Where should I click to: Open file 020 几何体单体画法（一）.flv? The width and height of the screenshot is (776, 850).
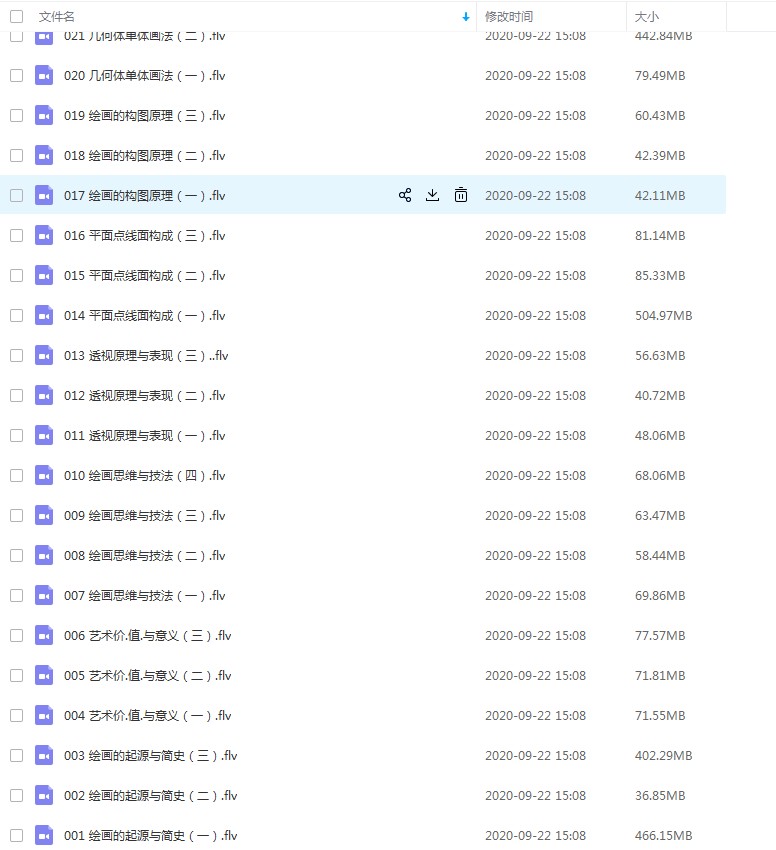[144, 75]
